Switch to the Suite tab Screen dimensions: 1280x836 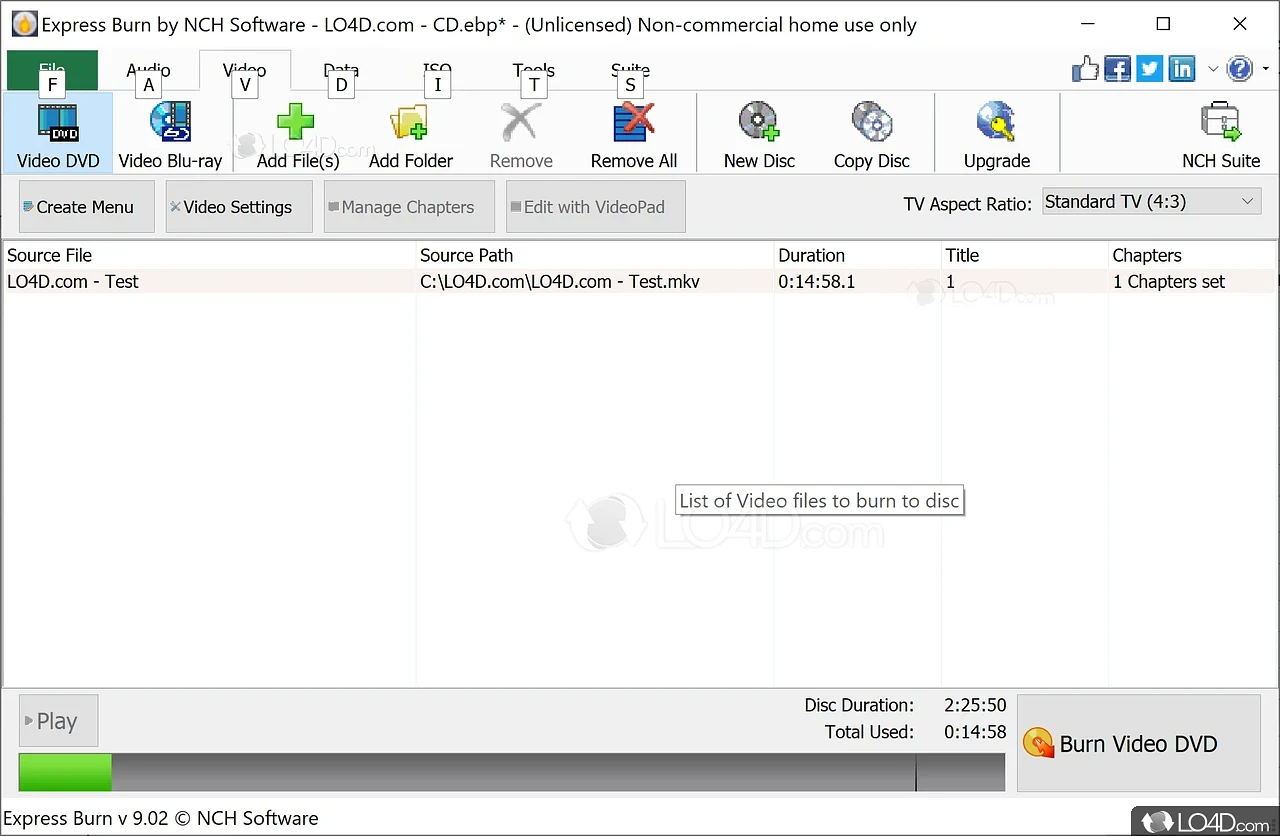[630, 70]
